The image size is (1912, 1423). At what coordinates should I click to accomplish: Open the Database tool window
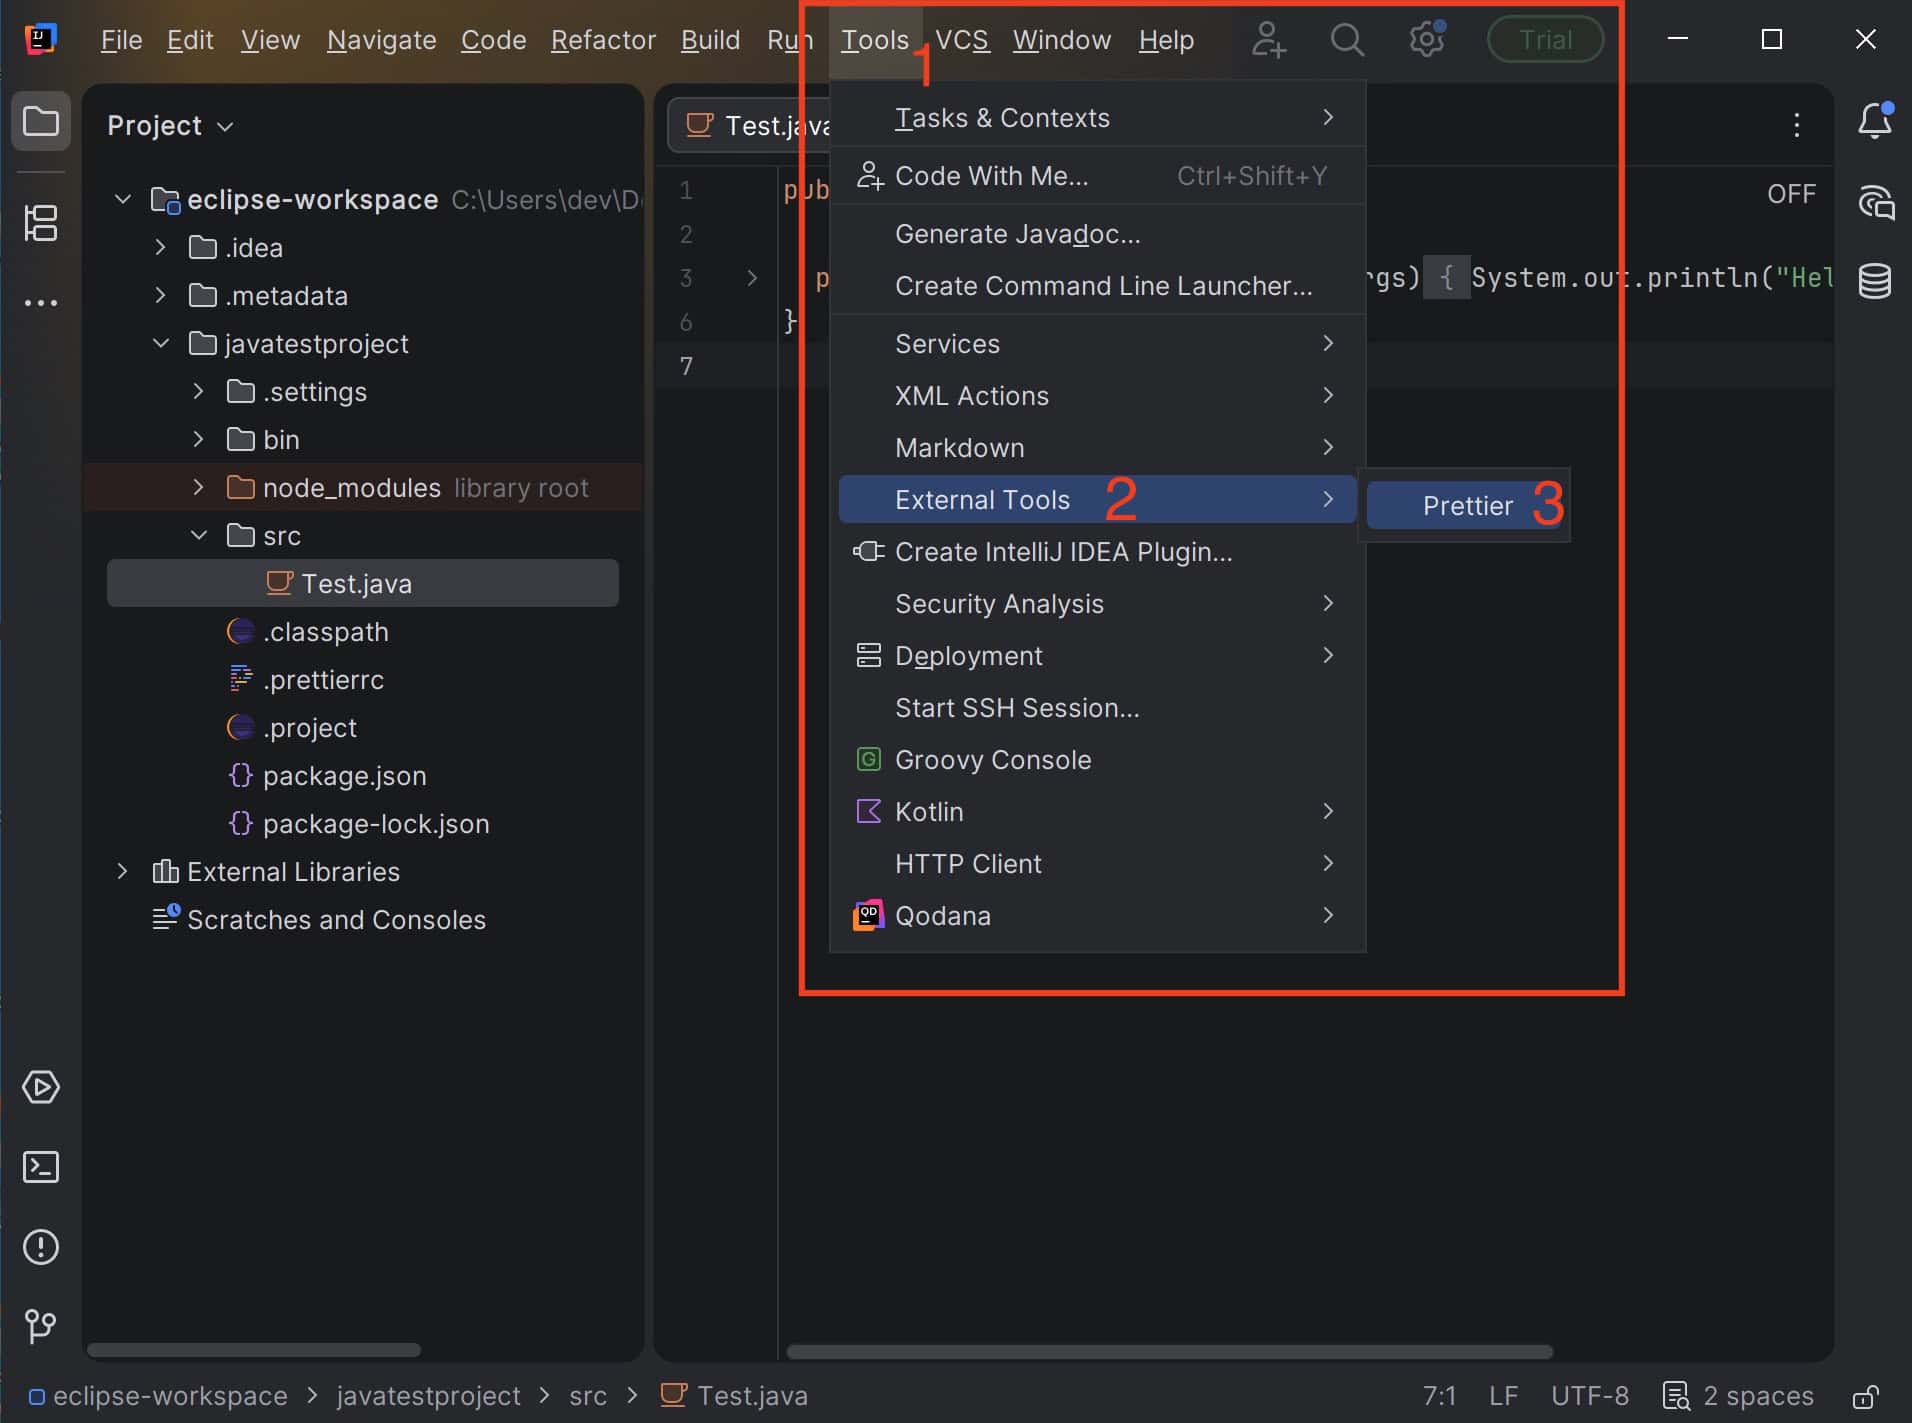[x=1876, y=281]
